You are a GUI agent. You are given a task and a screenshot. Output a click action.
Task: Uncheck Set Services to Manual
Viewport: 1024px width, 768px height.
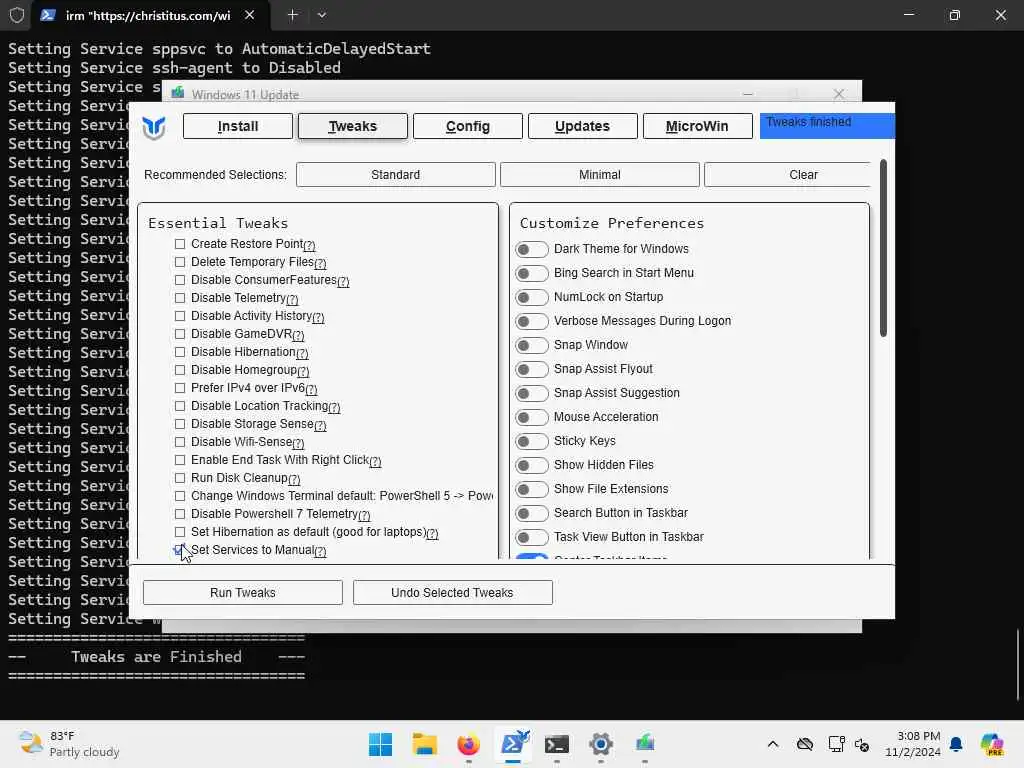180,550
